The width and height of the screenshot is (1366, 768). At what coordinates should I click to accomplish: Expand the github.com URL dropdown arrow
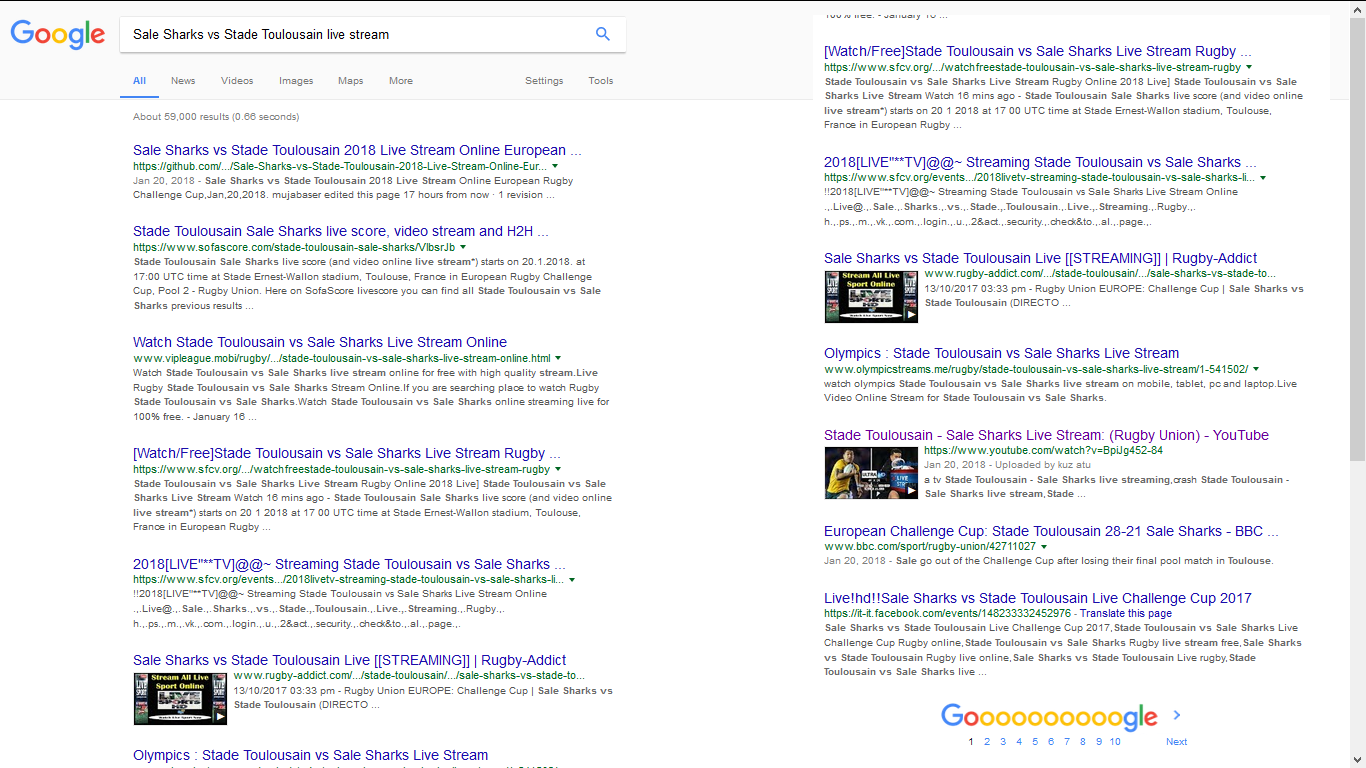(555, 166)
